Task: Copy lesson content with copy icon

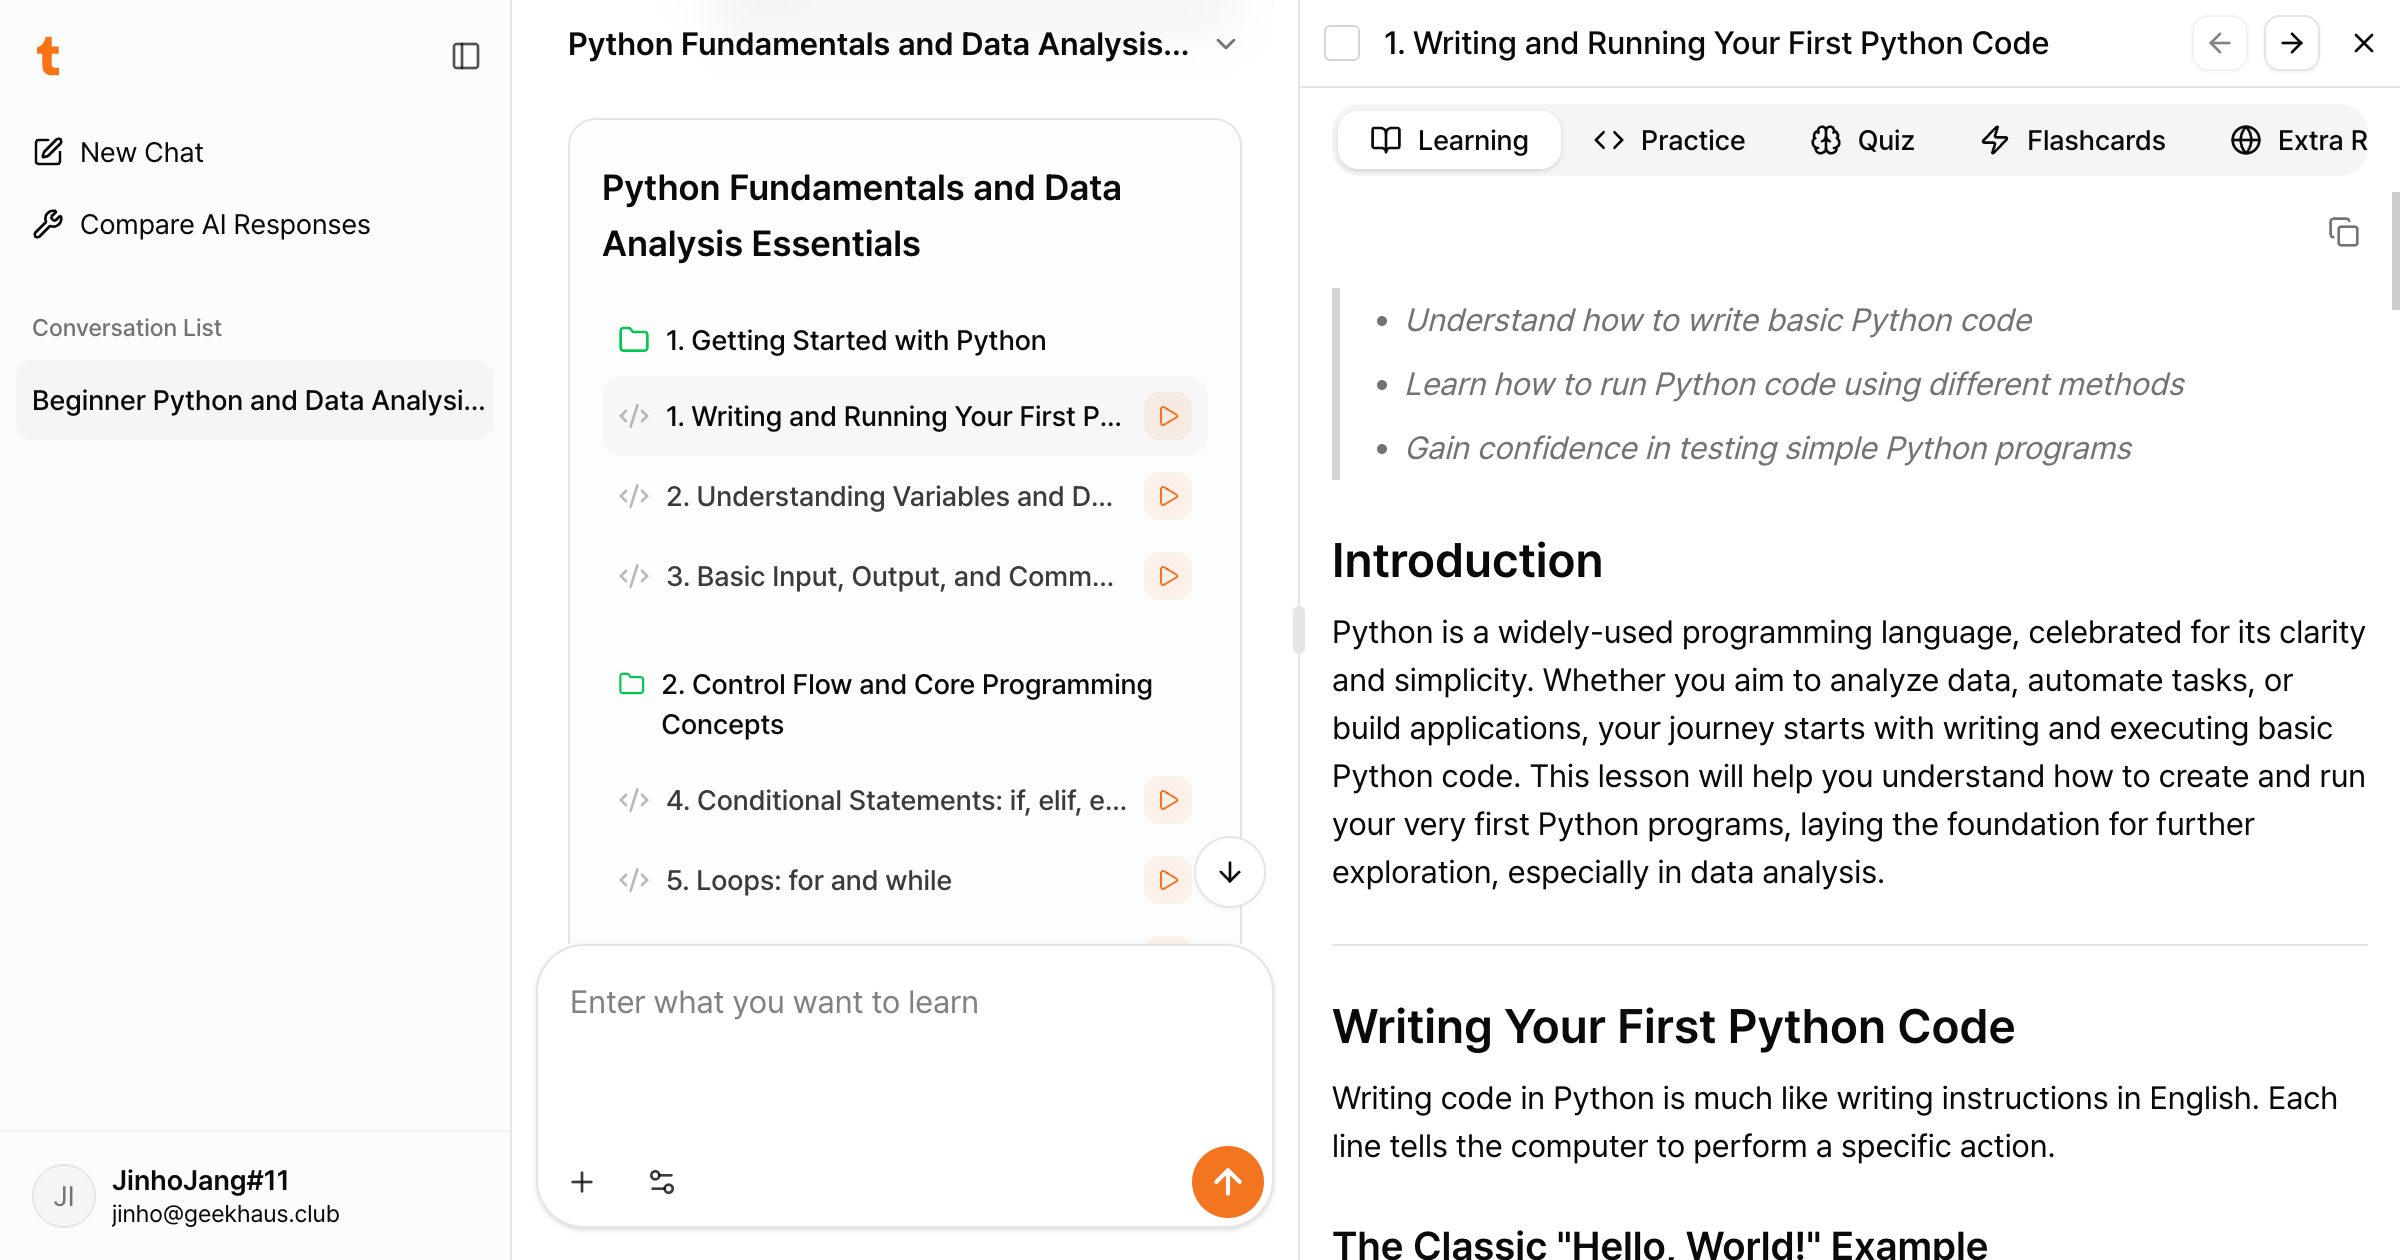Action: click(2343, 232)
